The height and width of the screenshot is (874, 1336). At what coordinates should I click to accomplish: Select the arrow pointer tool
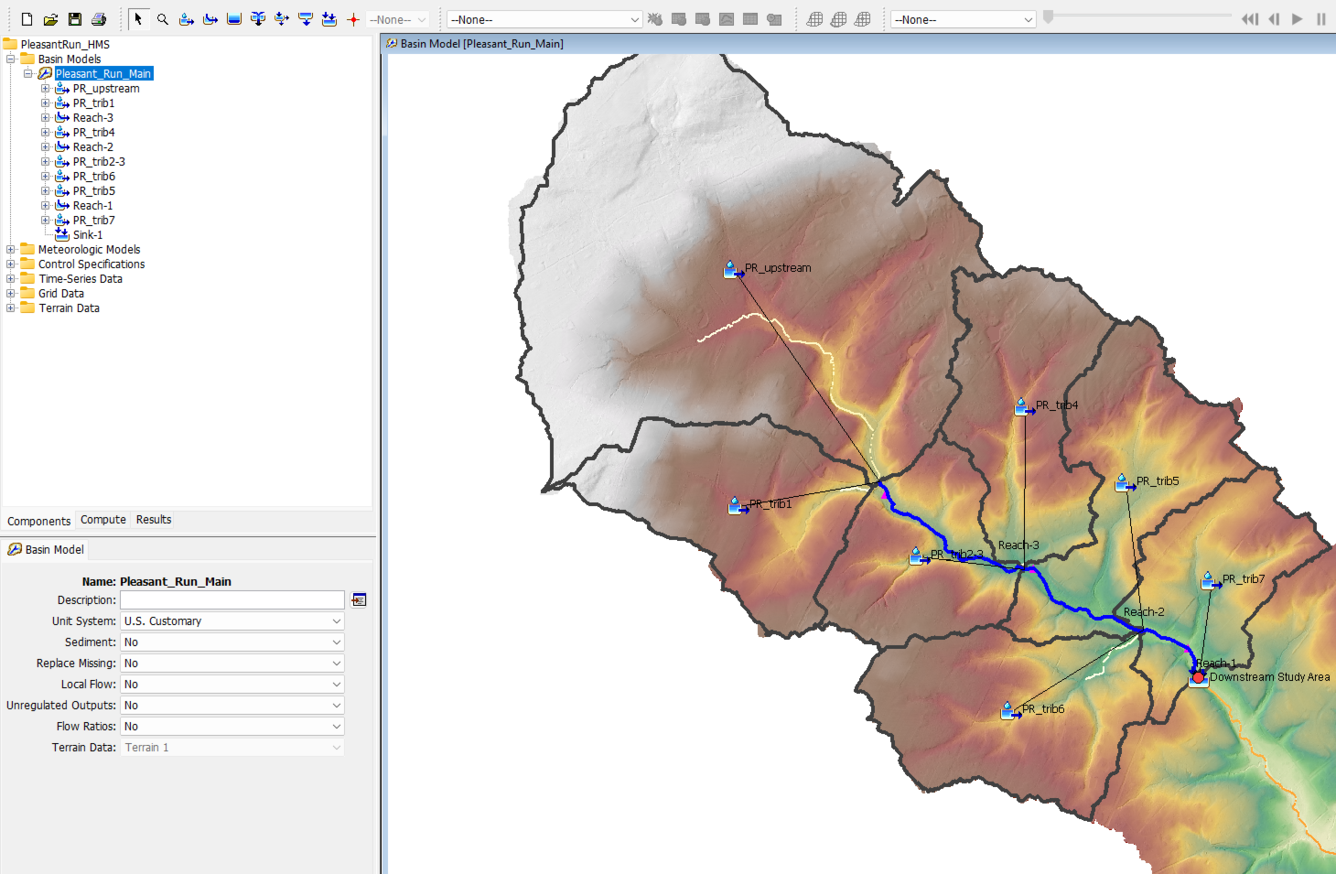point(139,18)
